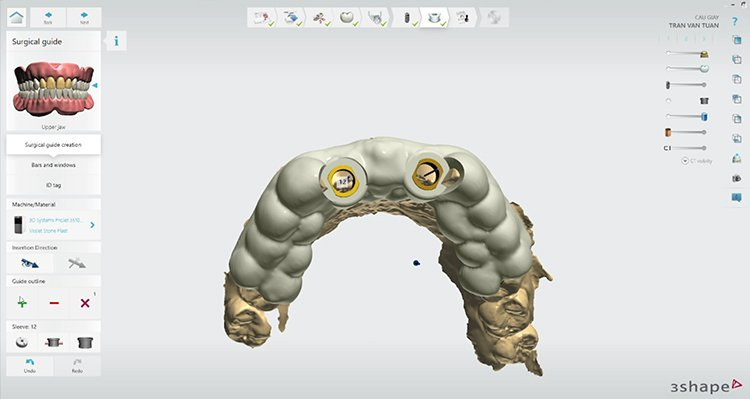Choose the first view cube icon below Help
The width and height of the screenshot is (750, 399).
737,41
